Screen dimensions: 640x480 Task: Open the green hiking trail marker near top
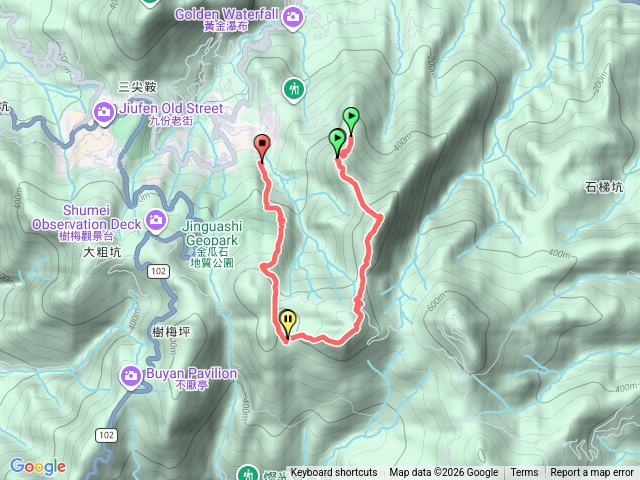point(294,90)
